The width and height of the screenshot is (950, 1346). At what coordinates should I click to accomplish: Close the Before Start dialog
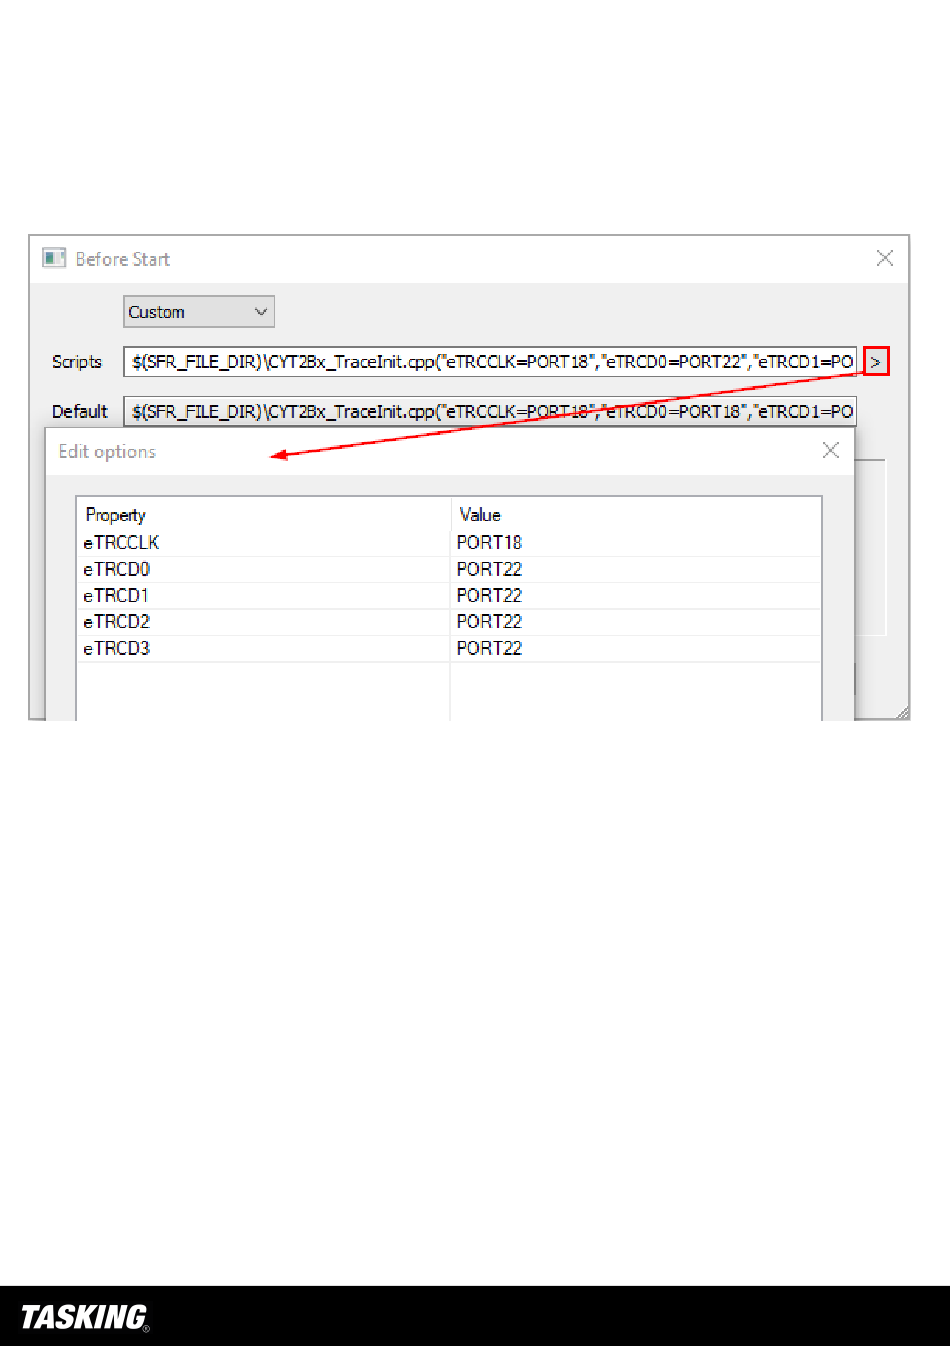(x=885, y=258)
